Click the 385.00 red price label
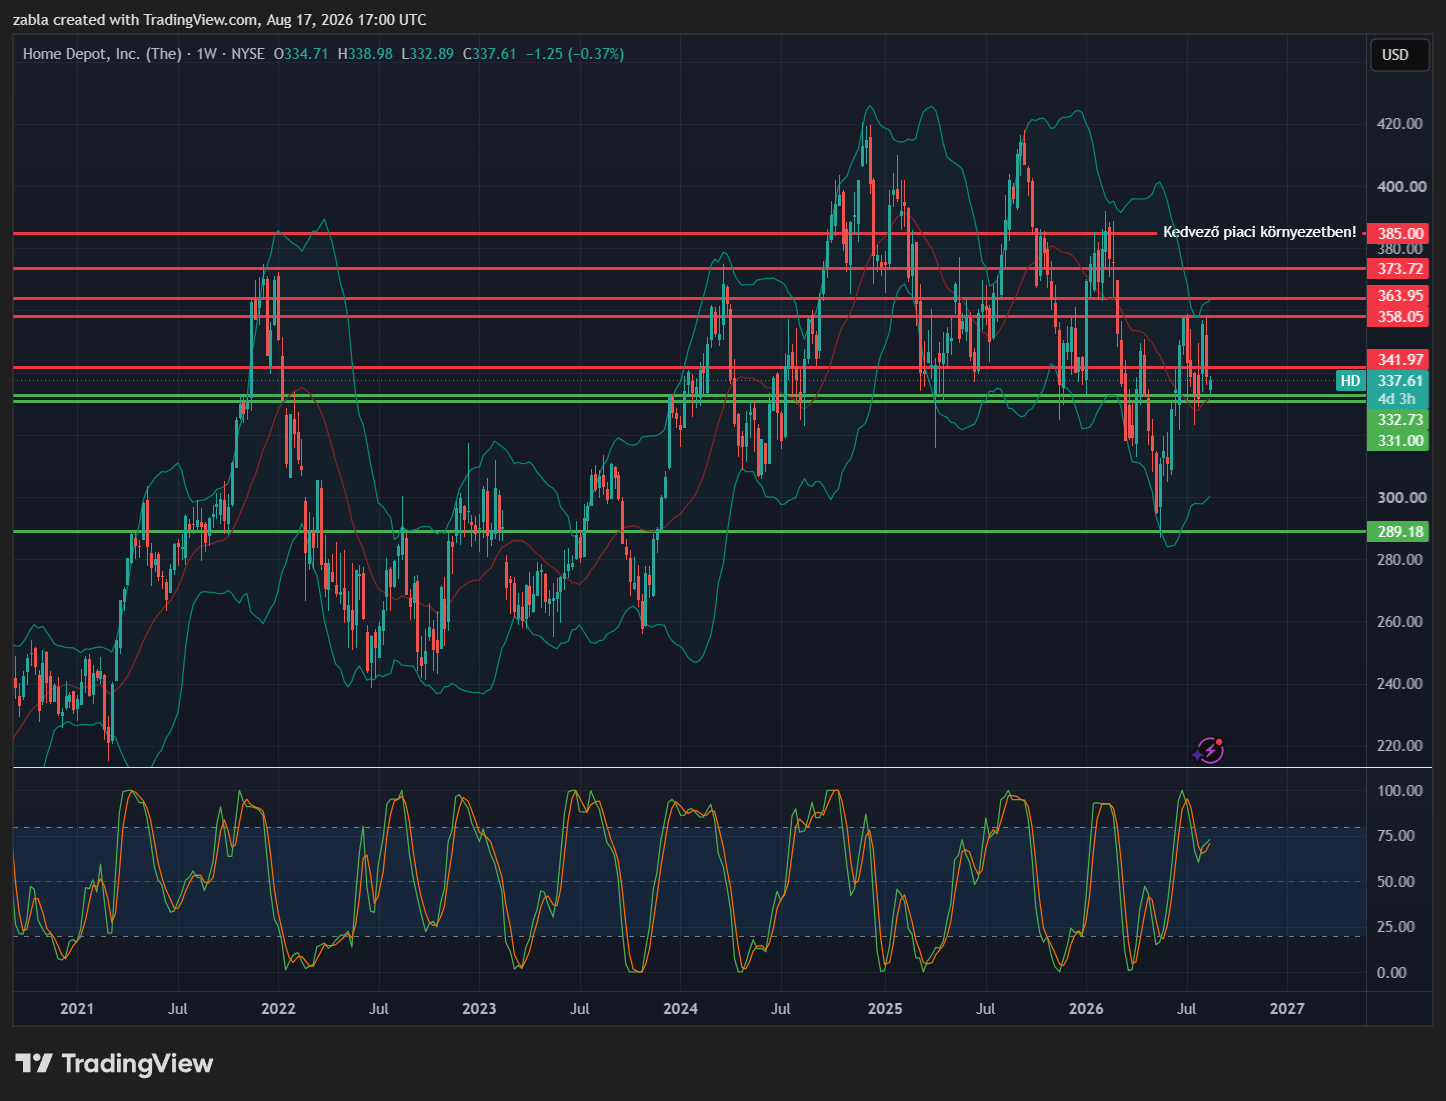Viewport: 1446px width, 1101px height. (1399, 234)
